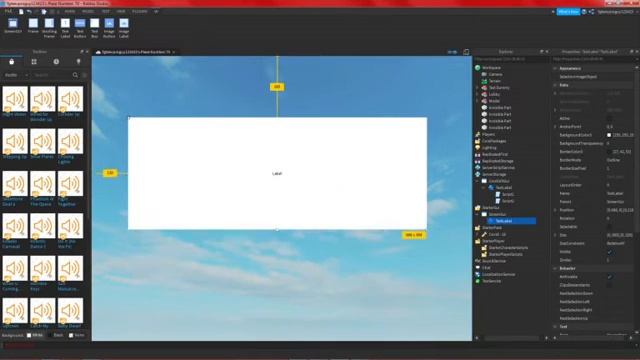The height and width of the screenshot is (360, 640).
Task: Expand the Size property
Action: [555, 235]
